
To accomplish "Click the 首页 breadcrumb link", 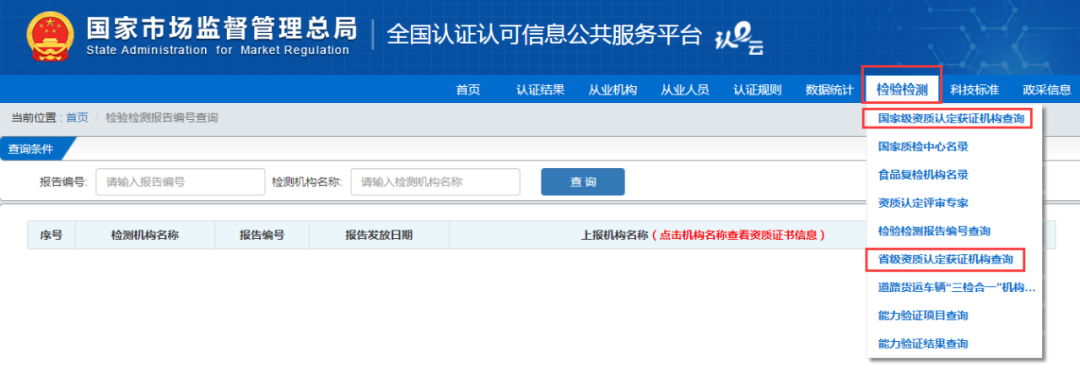I will pyautogui.click(x=77, y=118).
